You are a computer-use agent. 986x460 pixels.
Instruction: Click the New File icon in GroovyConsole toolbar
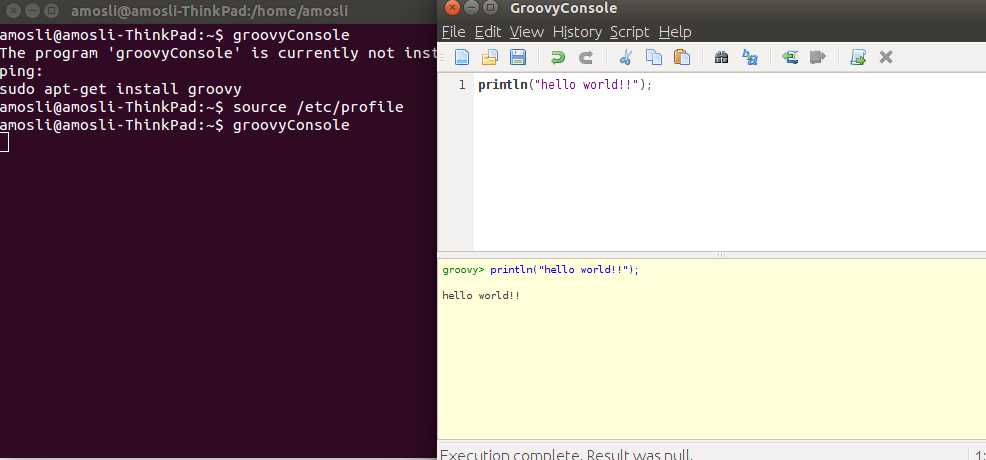[x=462, y=57]
